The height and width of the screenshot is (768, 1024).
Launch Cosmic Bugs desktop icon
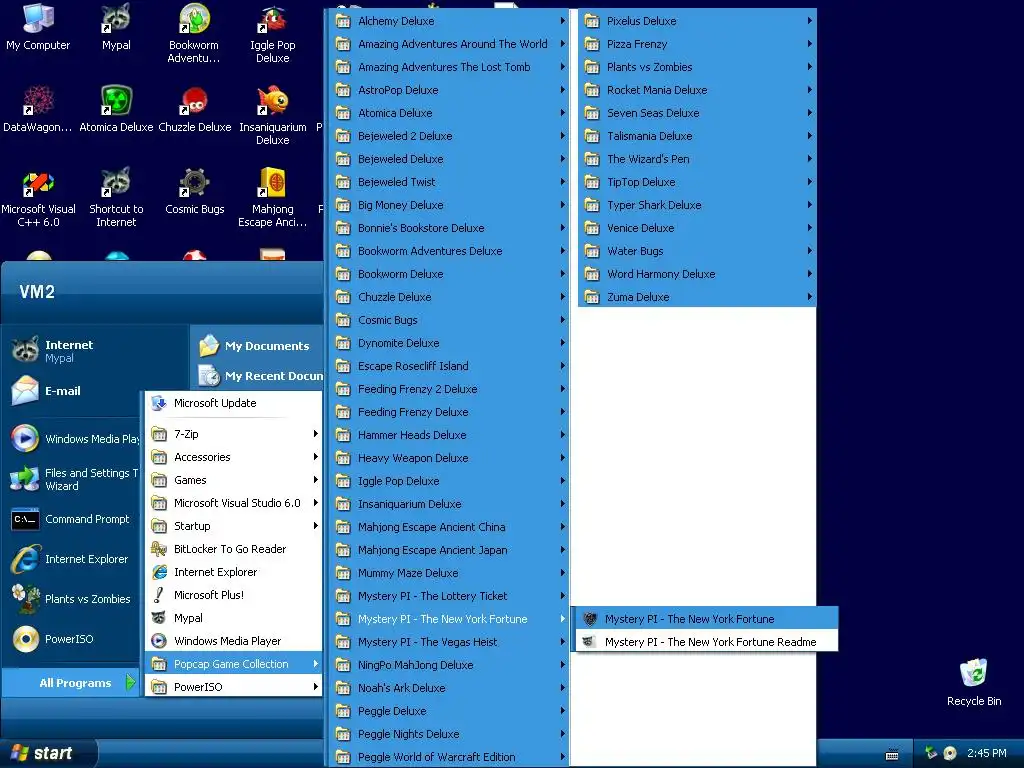point(195,191)
